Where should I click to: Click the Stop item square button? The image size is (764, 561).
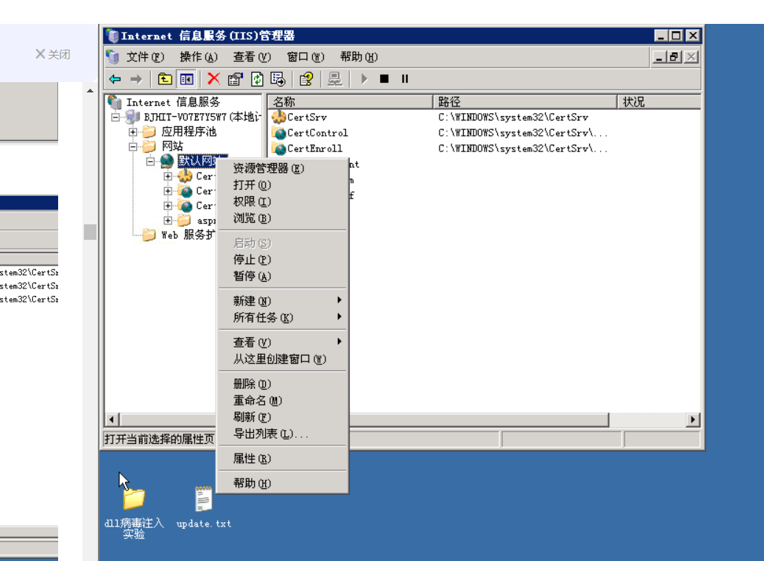click(384, 79)
